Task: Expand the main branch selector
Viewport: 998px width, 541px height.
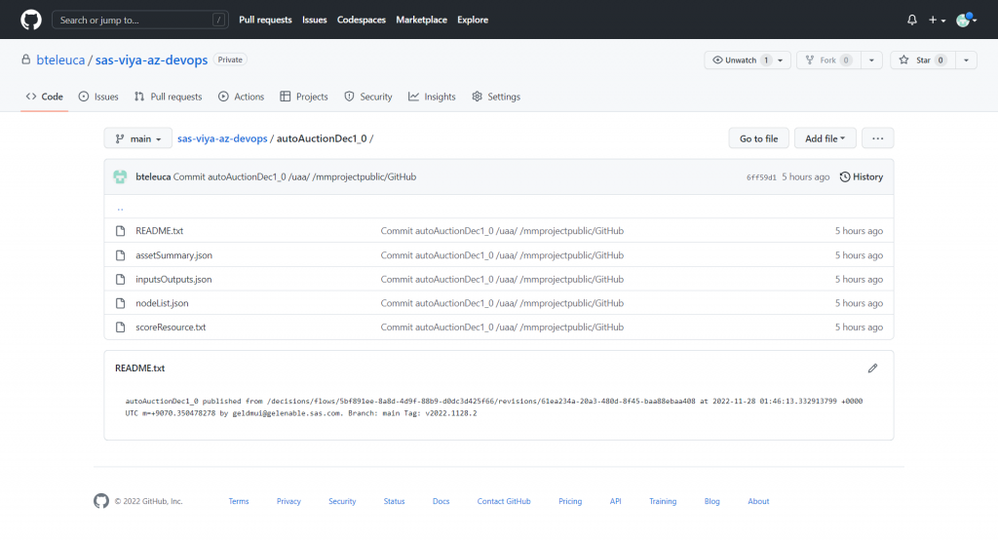Action: point(138,139)
